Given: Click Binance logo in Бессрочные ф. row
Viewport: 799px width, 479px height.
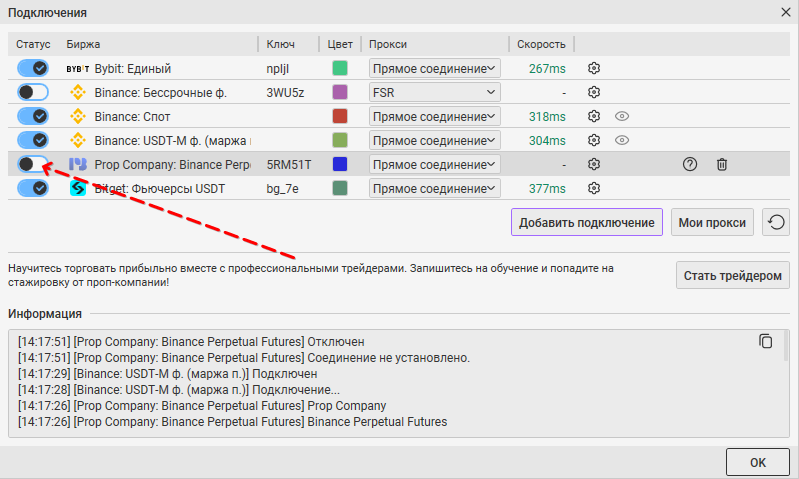Looking at the screenshot, I should click(x=77, y=92).
